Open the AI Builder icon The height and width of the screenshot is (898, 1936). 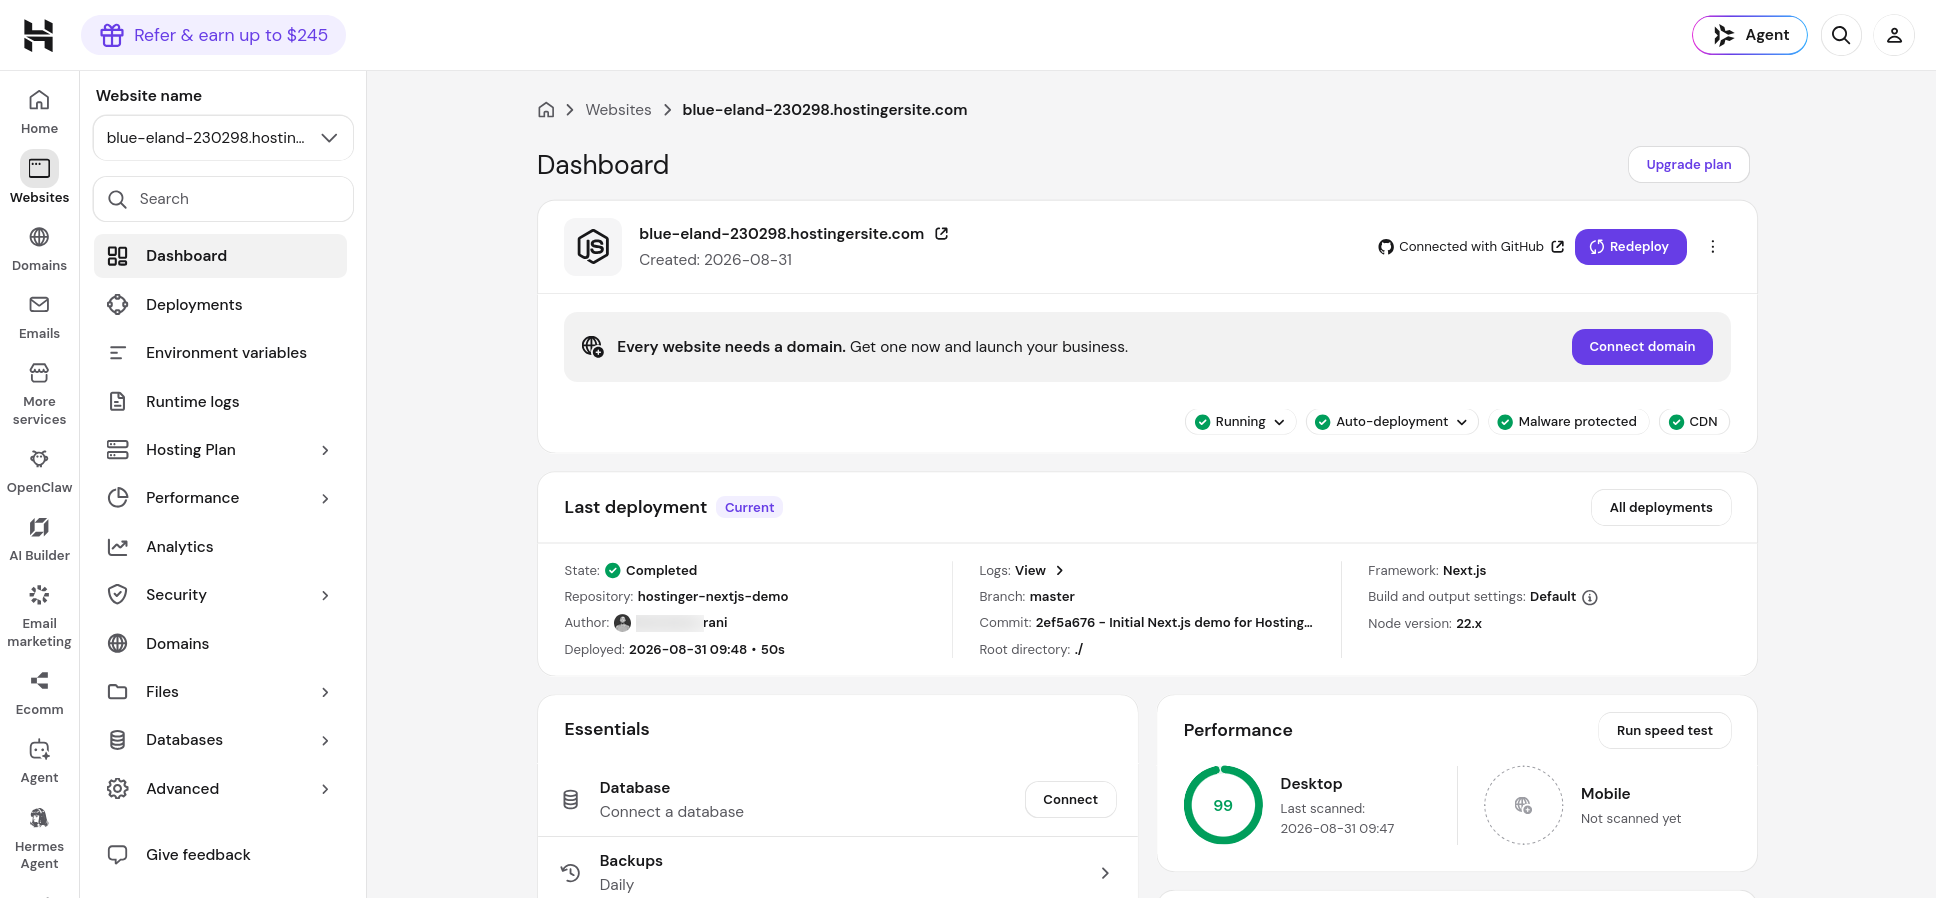[39, 527]
